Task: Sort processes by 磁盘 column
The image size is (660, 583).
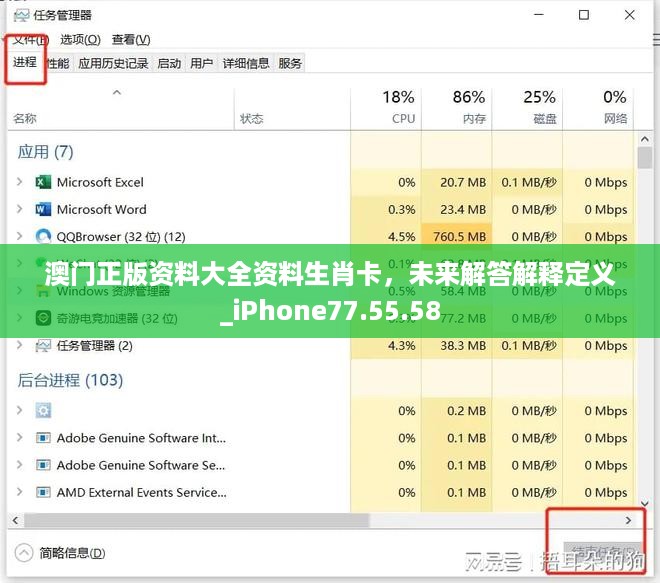Action: [527, 109]
